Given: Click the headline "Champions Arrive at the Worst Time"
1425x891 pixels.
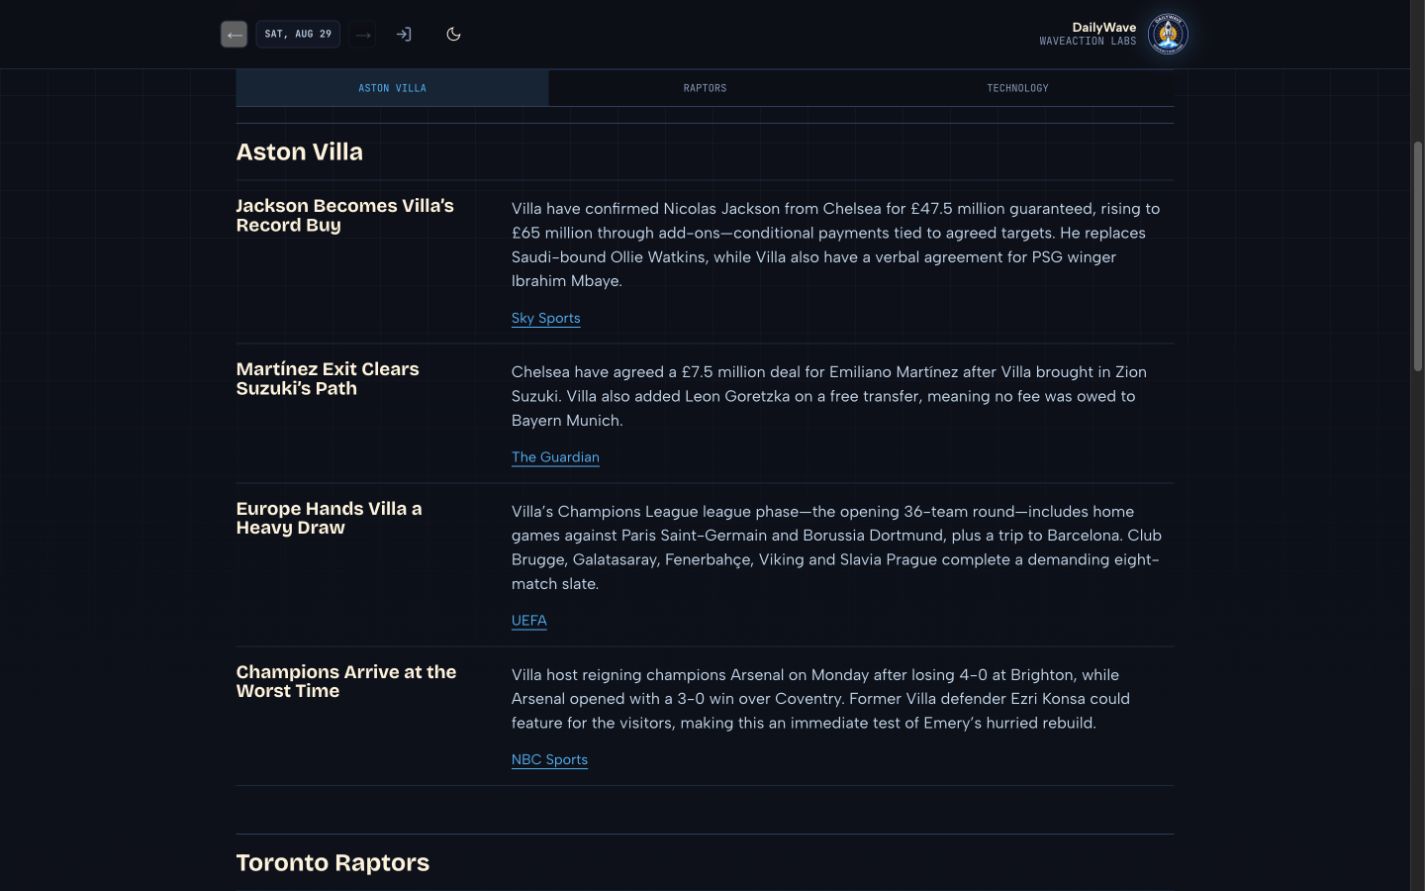Looking at the screenshot, I should 346,681.
